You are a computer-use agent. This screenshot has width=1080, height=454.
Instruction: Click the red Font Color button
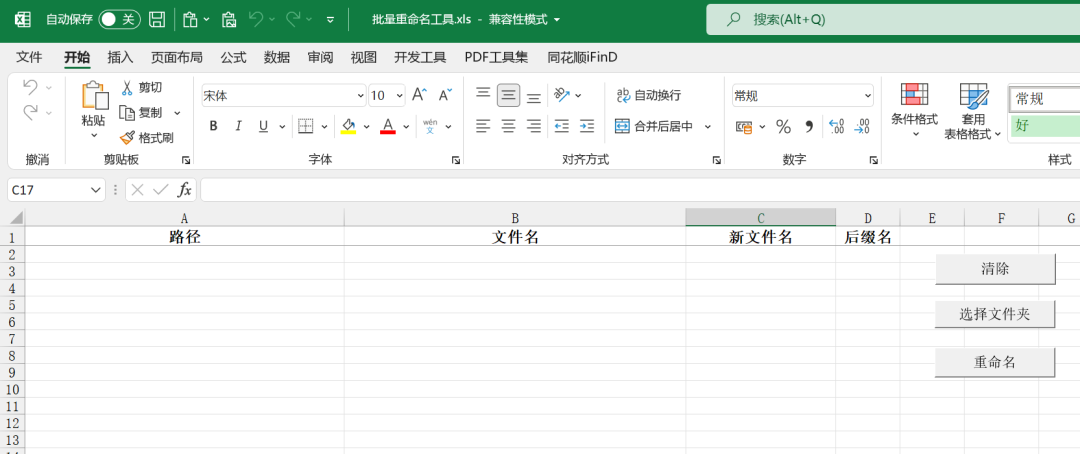388,126
